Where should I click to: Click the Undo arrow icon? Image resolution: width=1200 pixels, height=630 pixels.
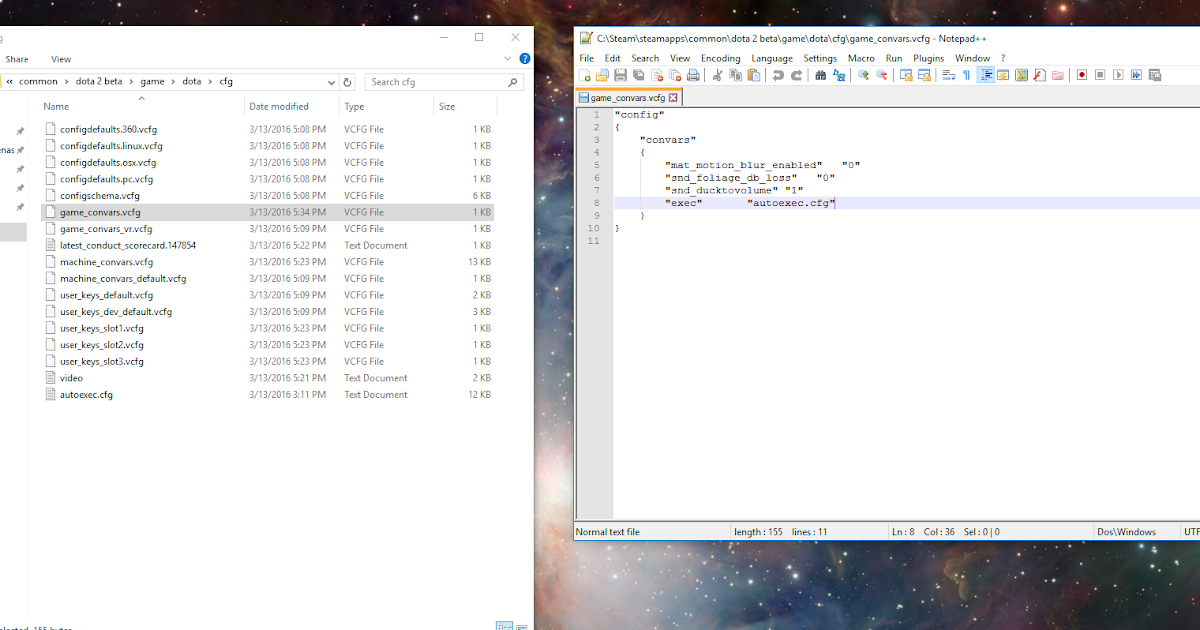778,75
